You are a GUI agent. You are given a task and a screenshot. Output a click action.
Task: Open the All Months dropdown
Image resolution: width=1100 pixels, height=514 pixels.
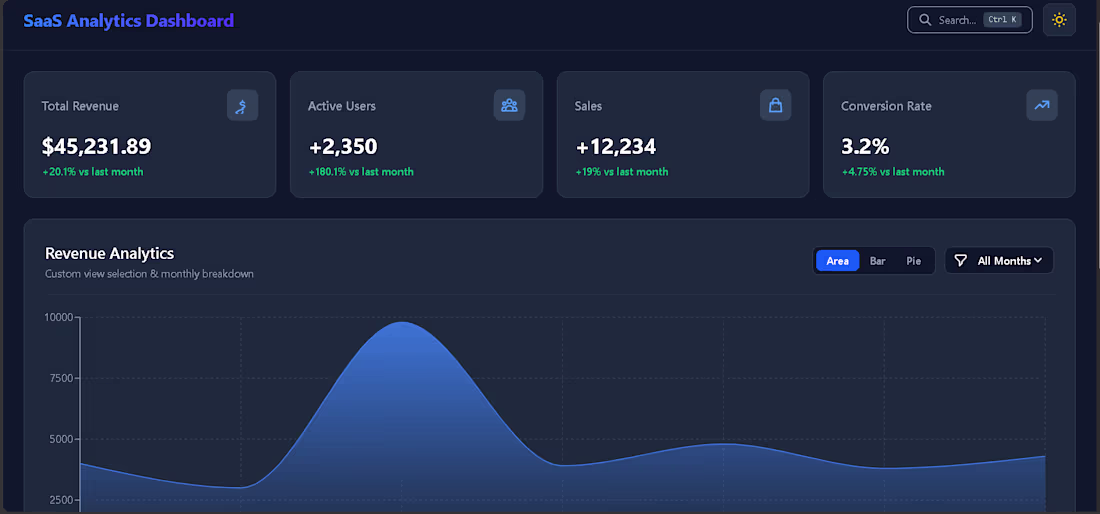(999, 260)
